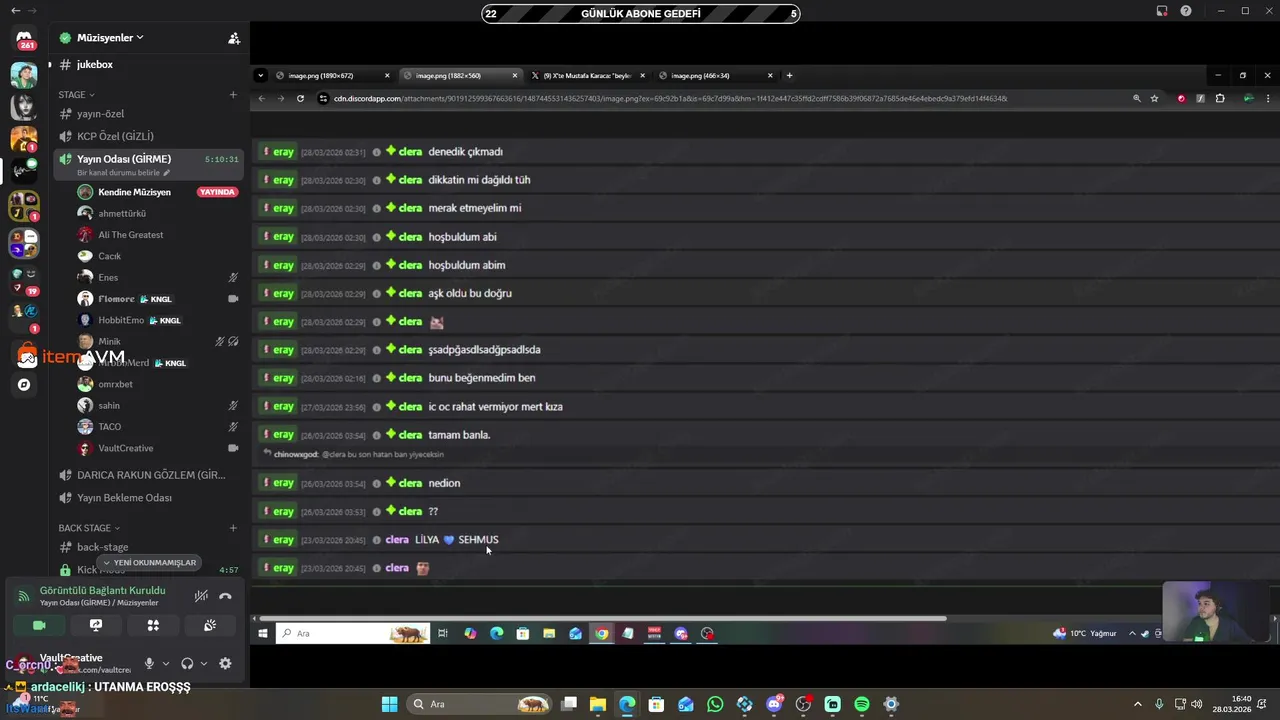
Task: Open browser extensions puzzle icon
Action: coord(1219,99)
